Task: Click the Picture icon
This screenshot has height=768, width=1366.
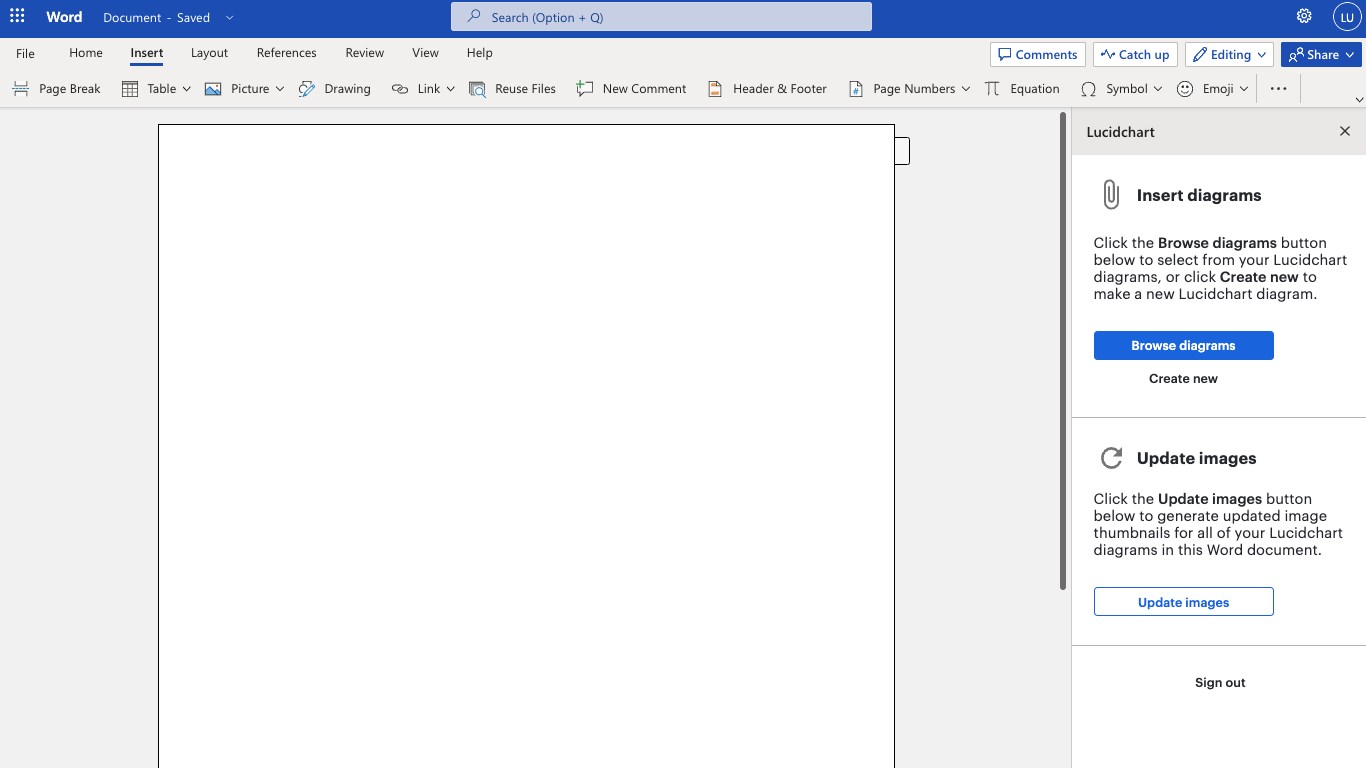Action: 213,89
